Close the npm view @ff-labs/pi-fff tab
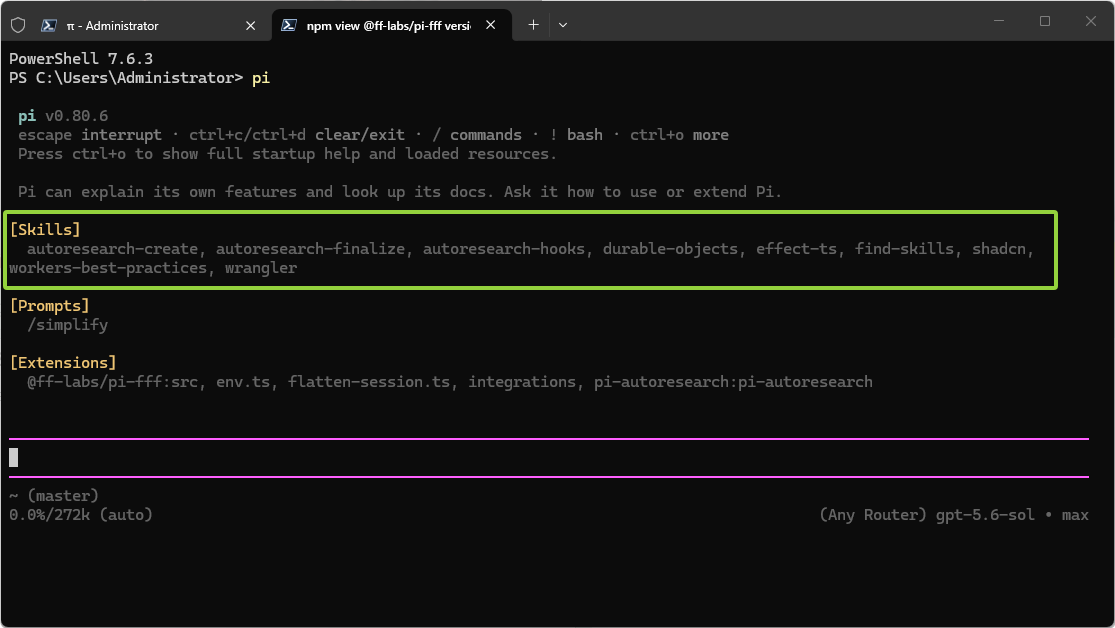The height and width of the screenshot is (628, 1115). click(x=491, y=25)
